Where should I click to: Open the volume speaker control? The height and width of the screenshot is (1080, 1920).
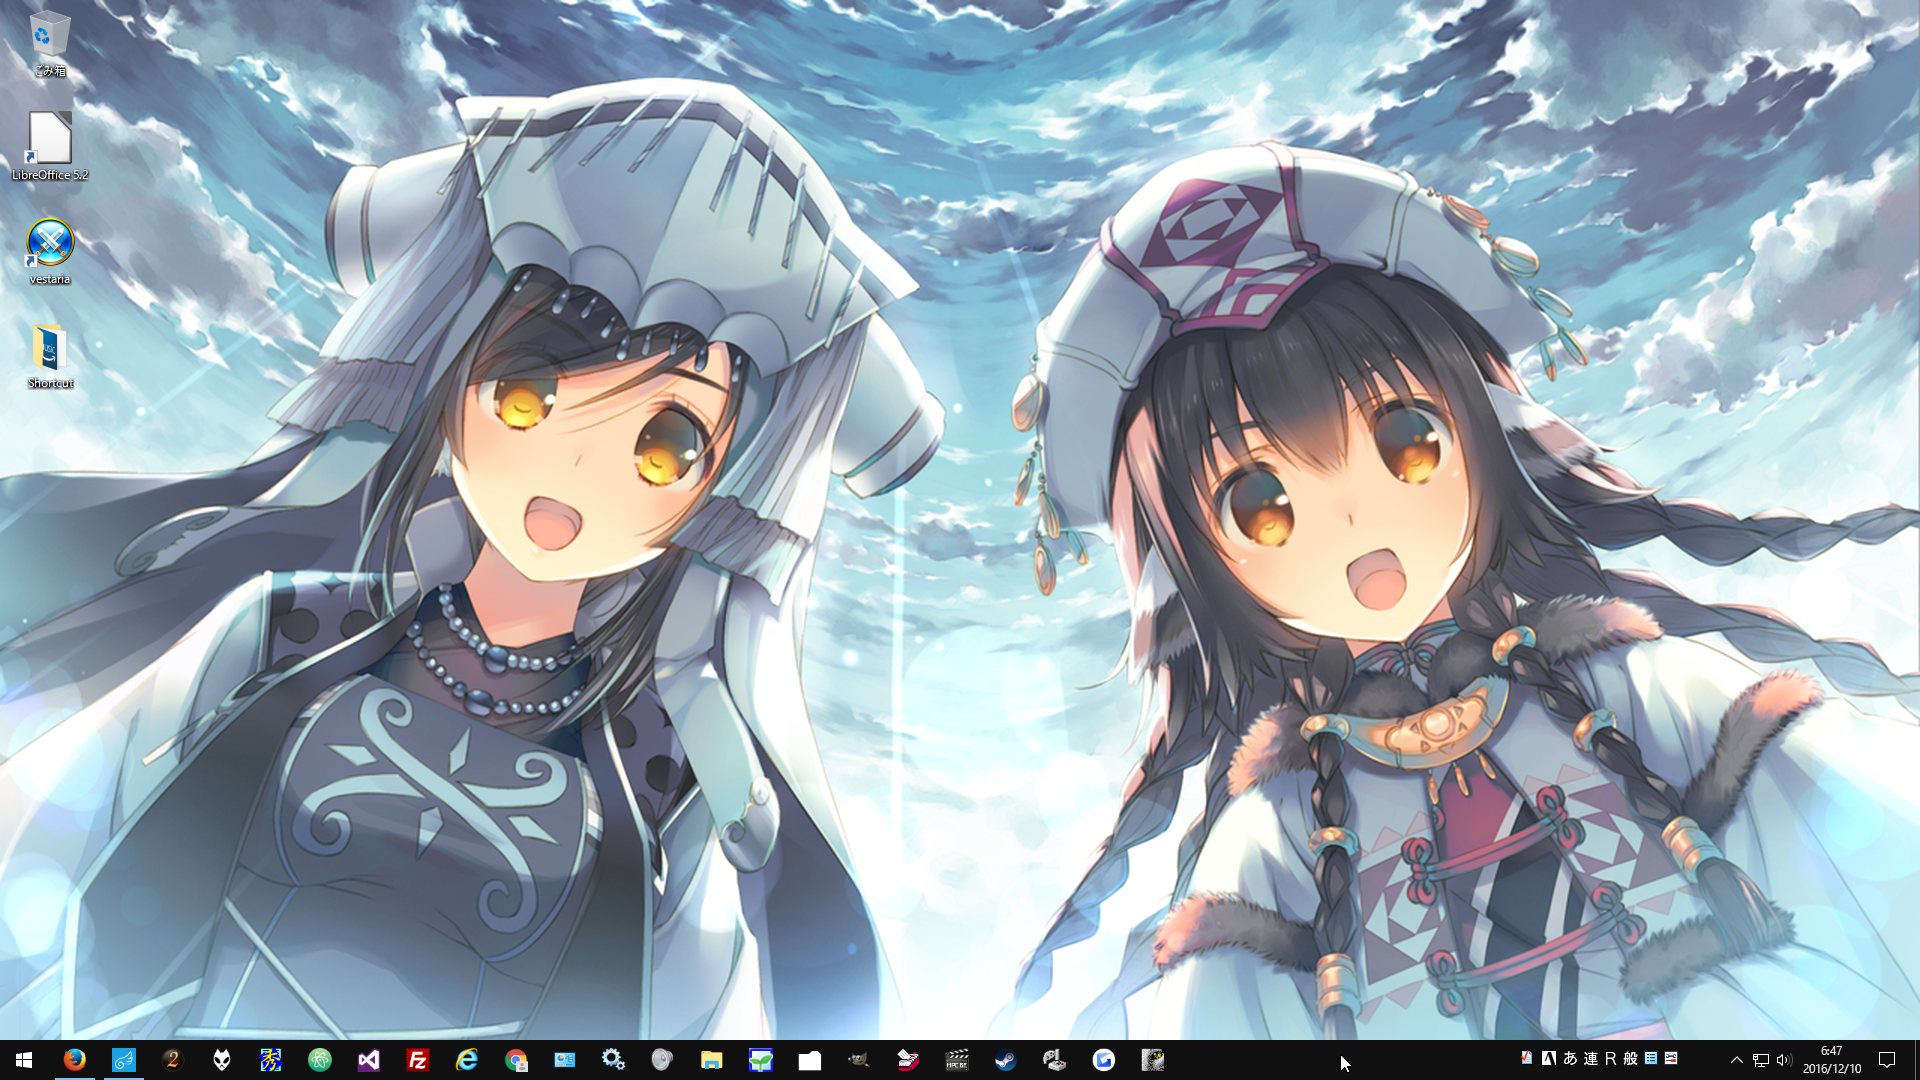coord(1785,1060)
